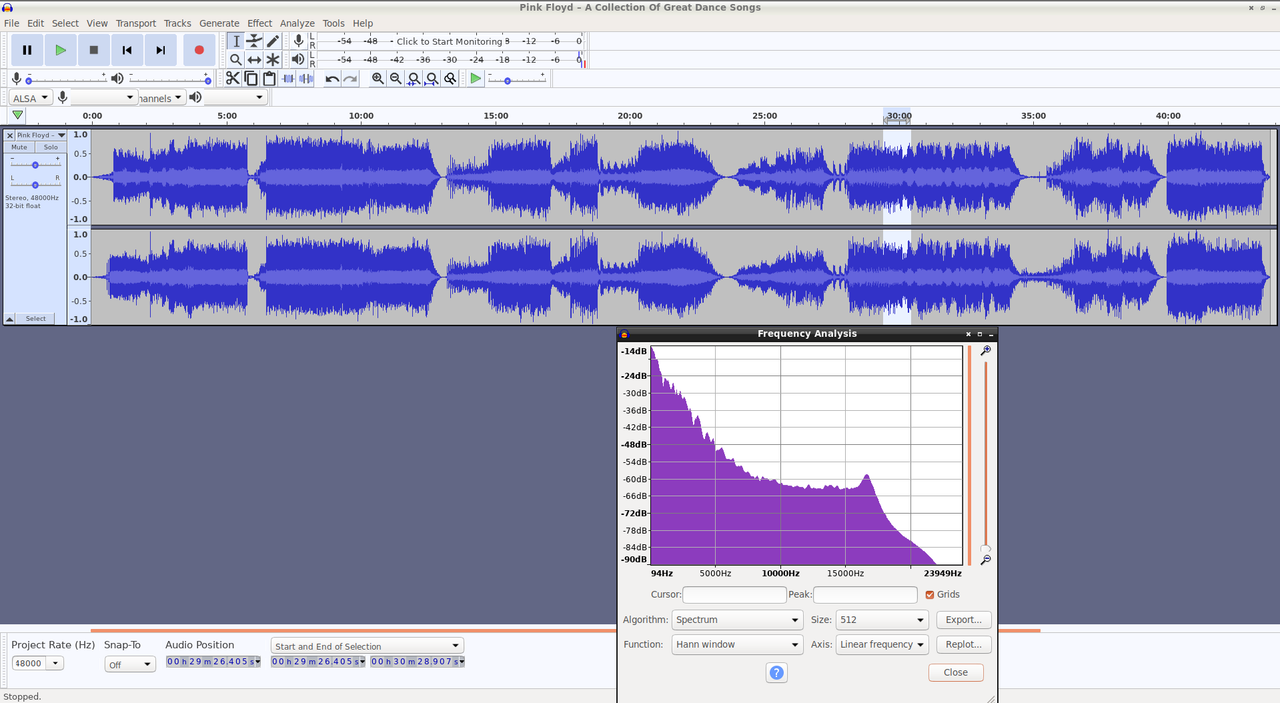
Task: Click the Zoom In toolbar icon
Action: tap(378, 79)
